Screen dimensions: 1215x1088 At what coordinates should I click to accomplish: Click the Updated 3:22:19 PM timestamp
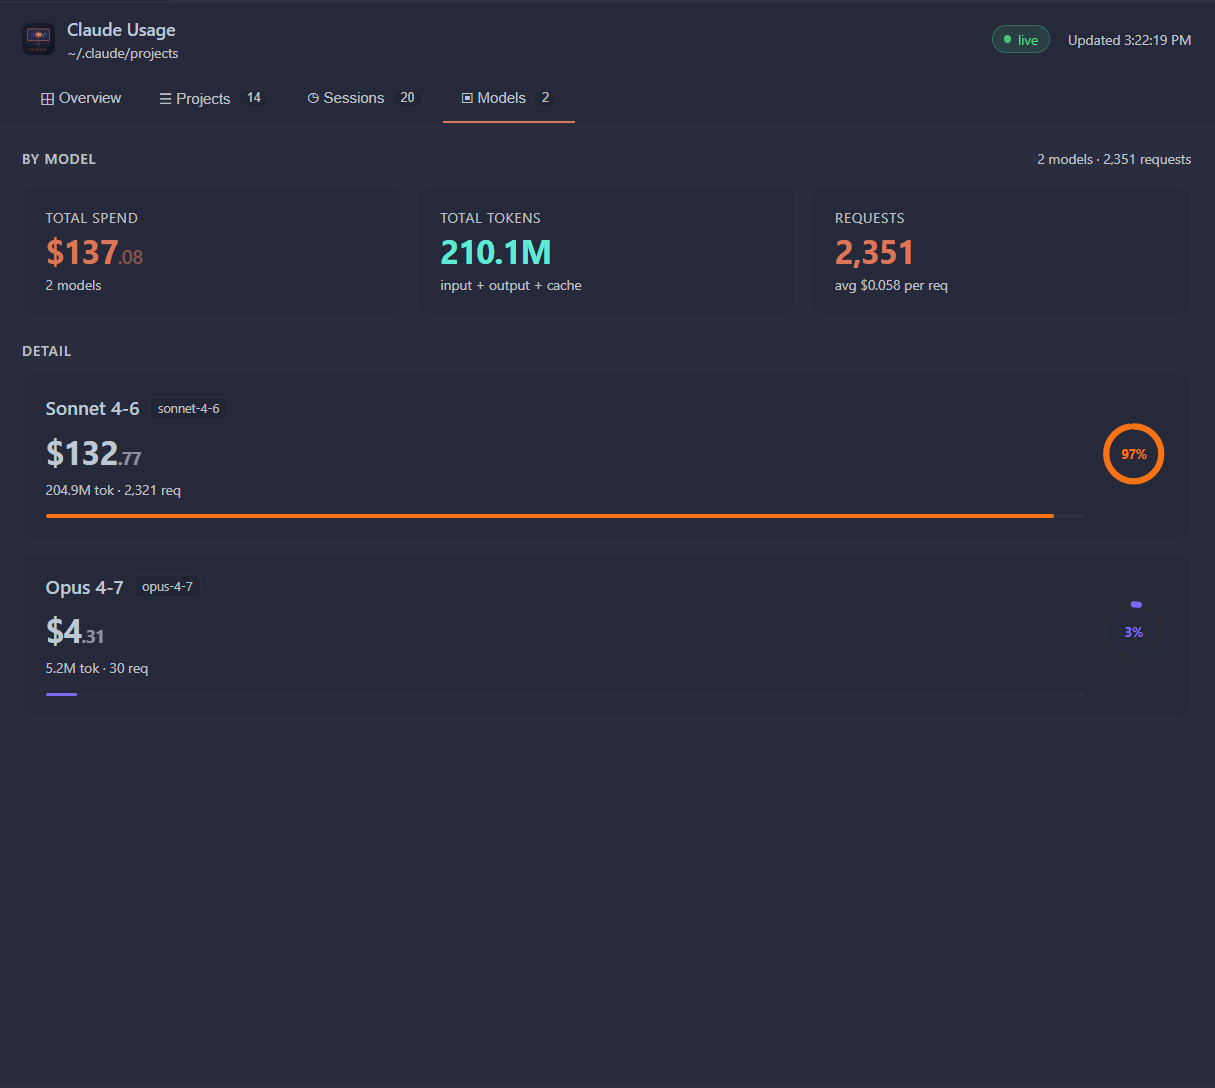1129,40
